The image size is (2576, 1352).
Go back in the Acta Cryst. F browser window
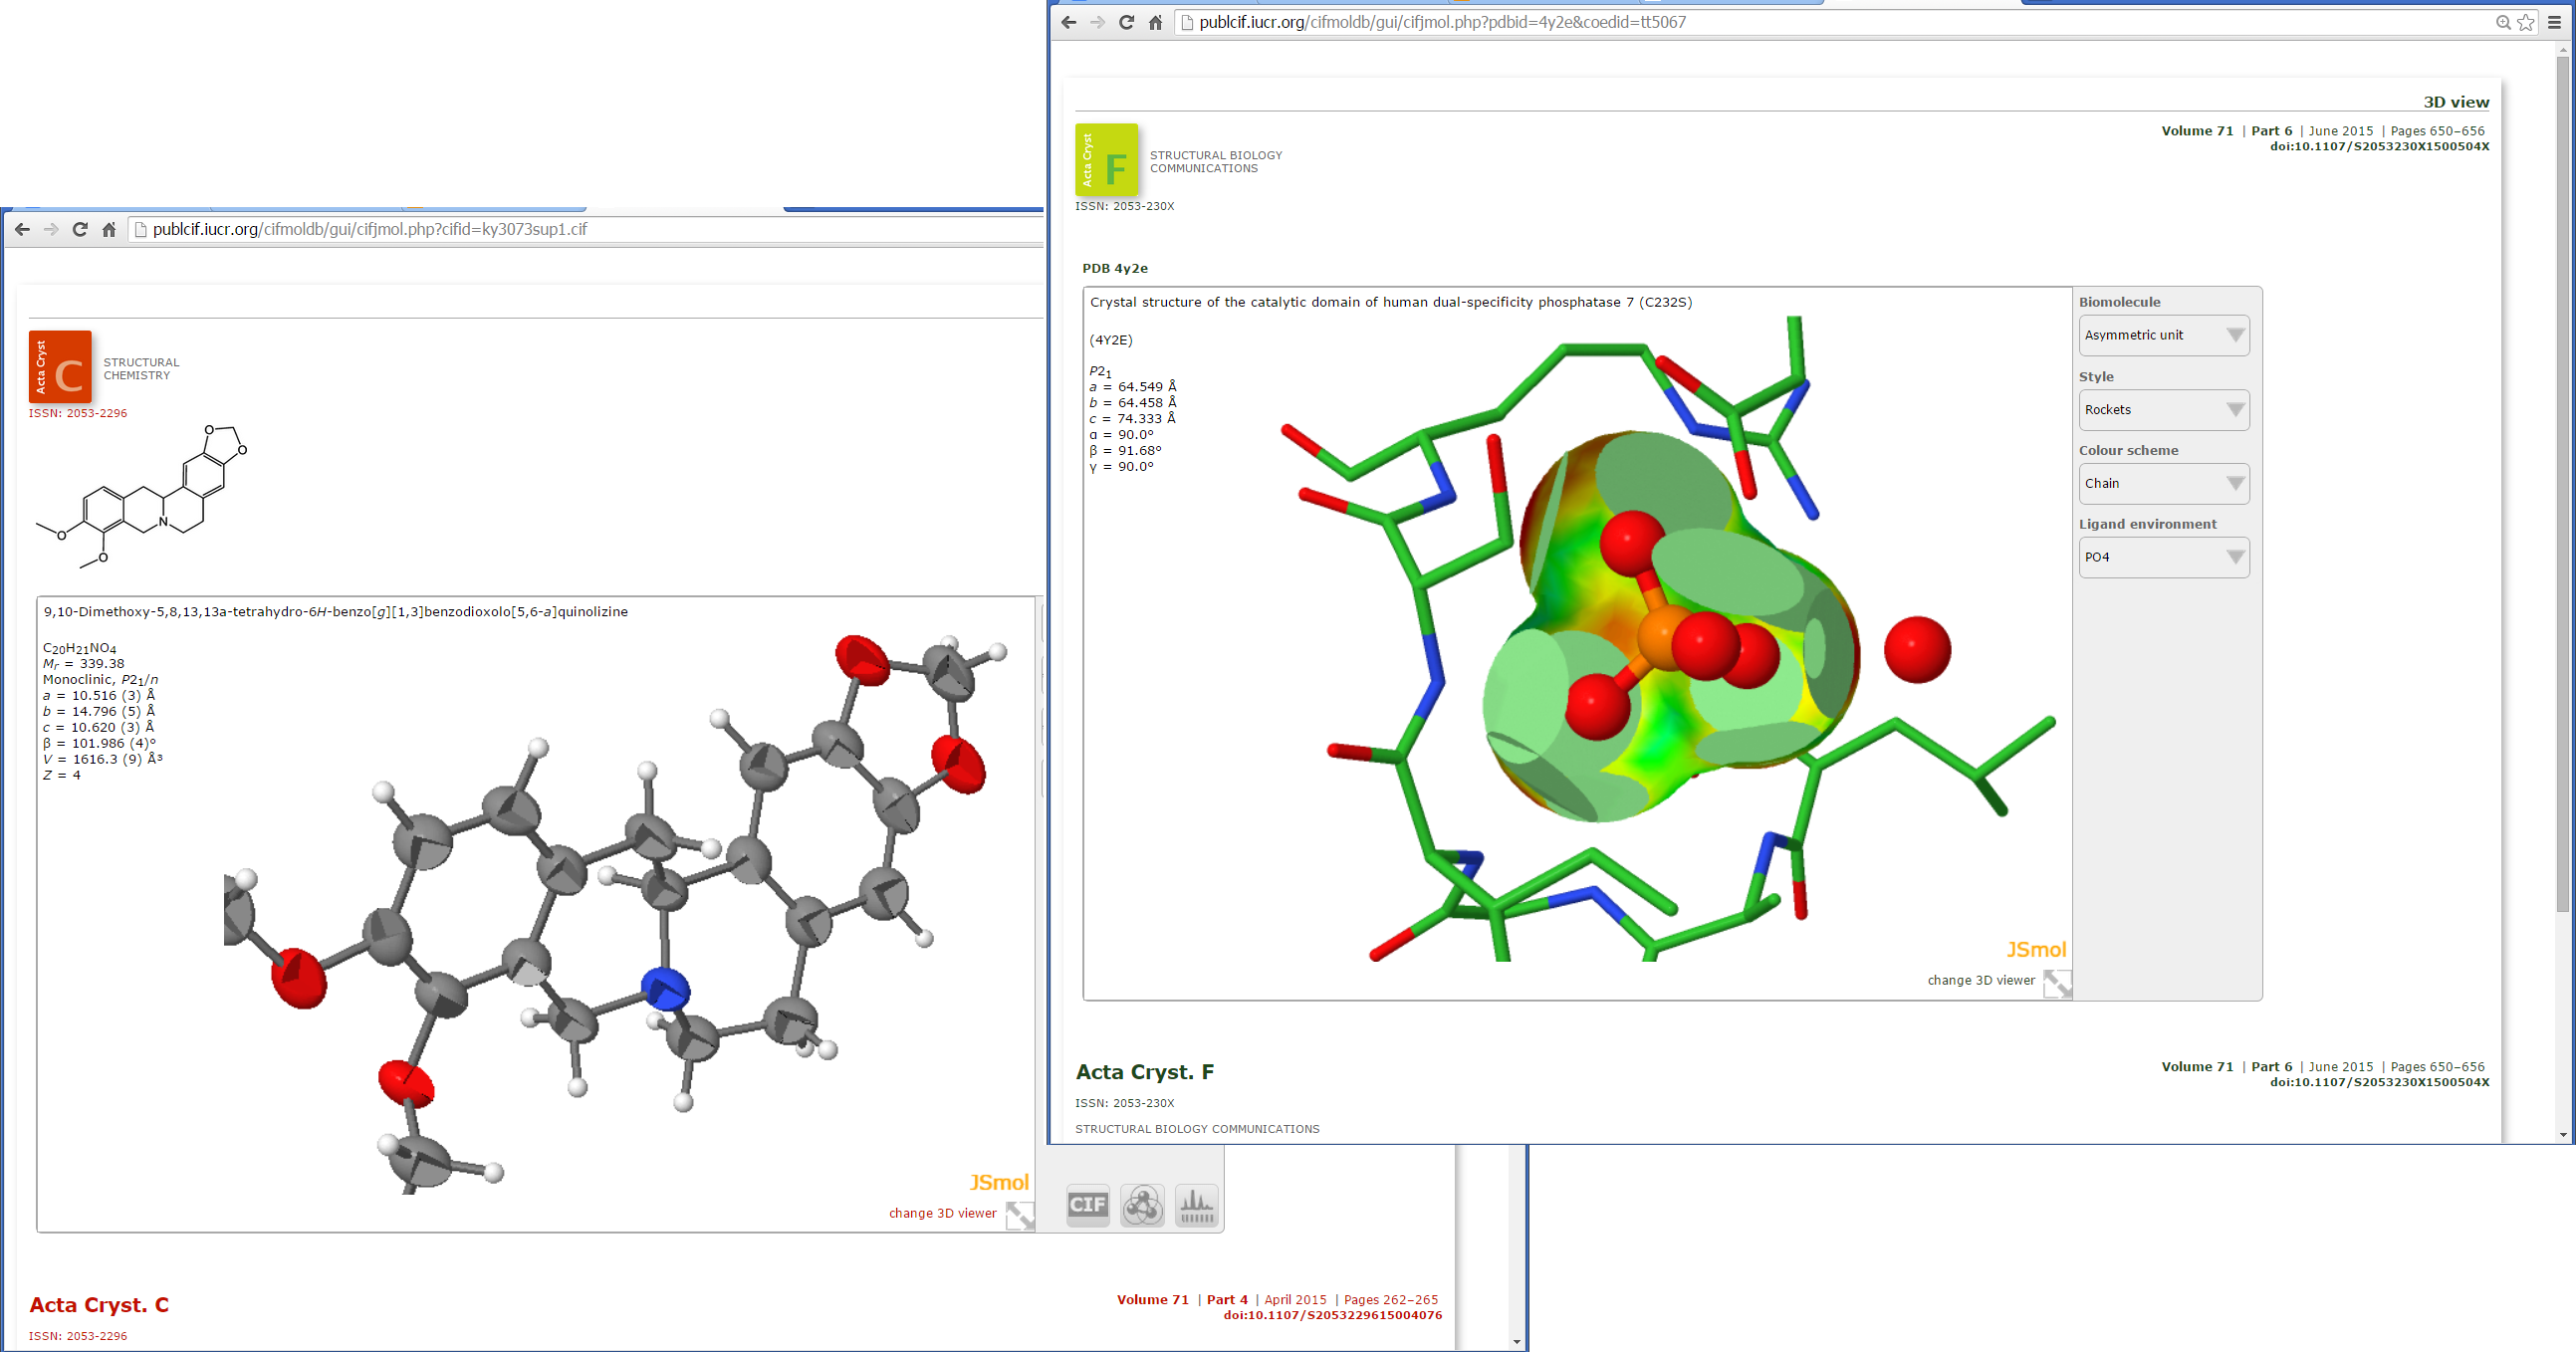point(1068,22)
